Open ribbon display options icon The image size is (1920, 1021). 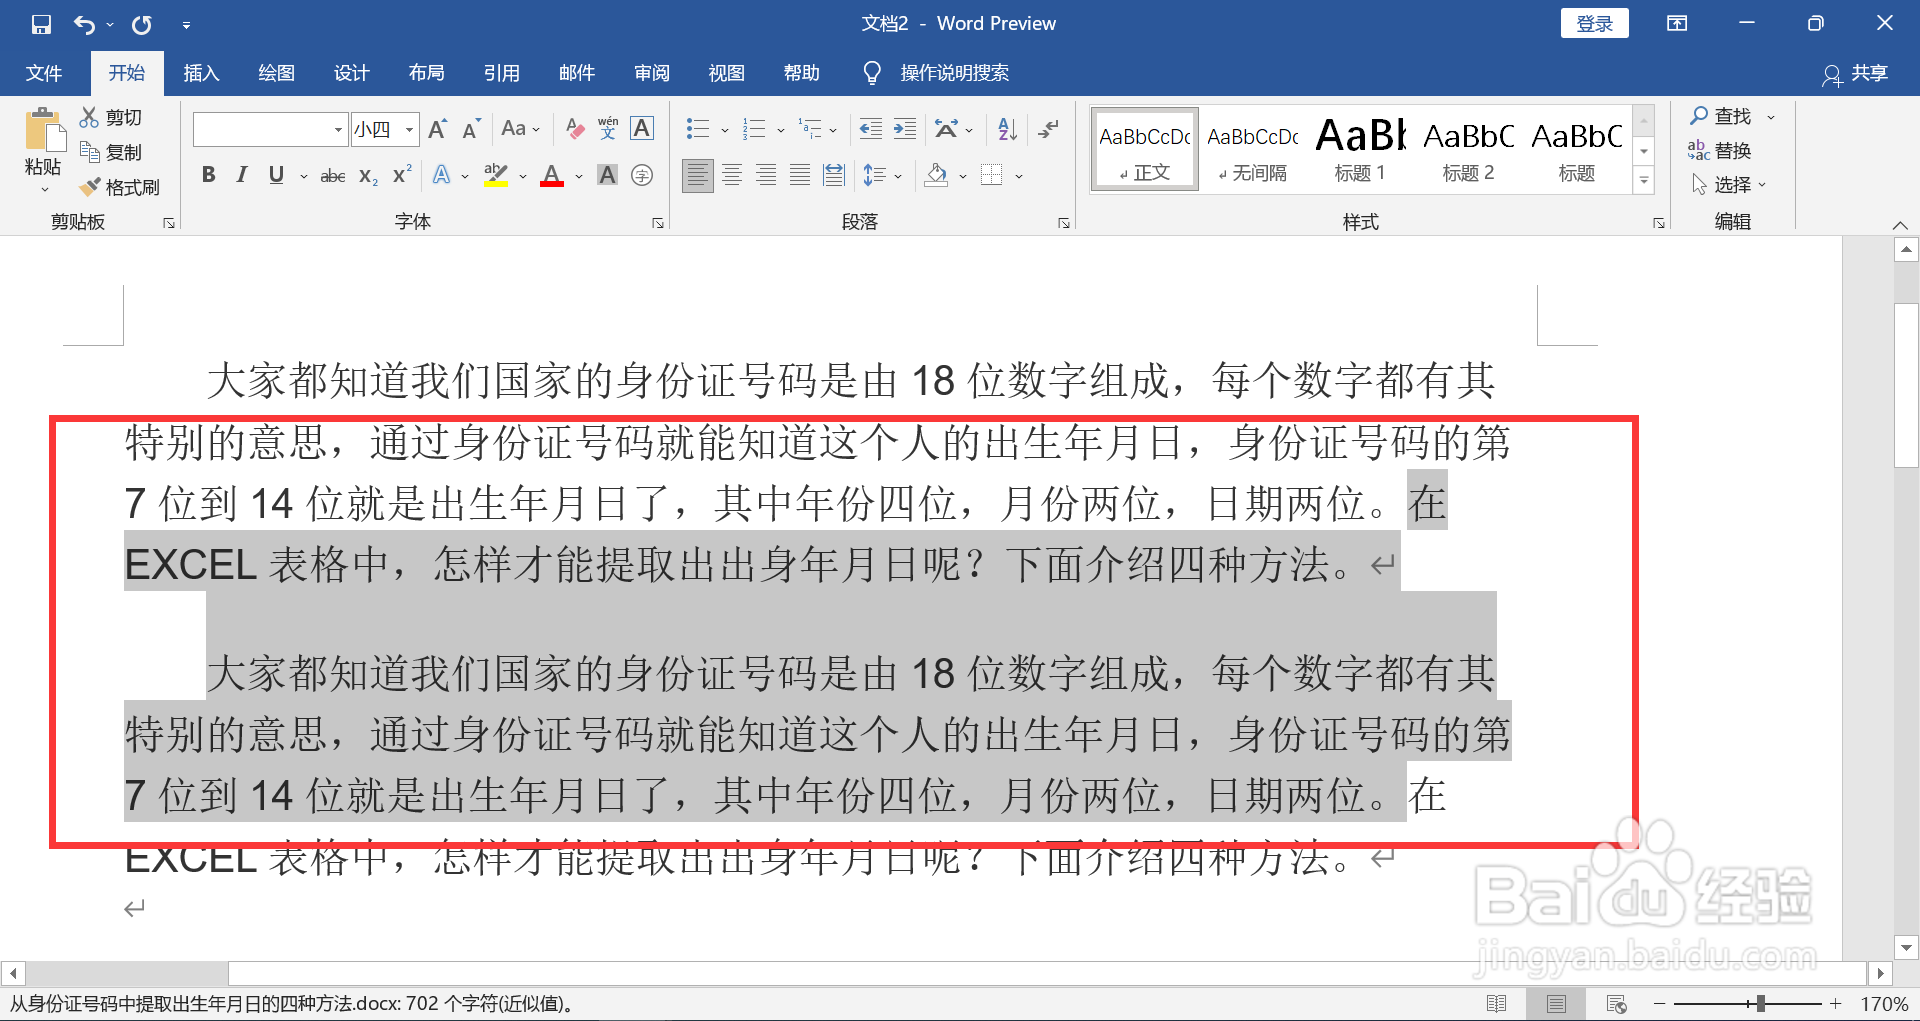click(1677, 23)
